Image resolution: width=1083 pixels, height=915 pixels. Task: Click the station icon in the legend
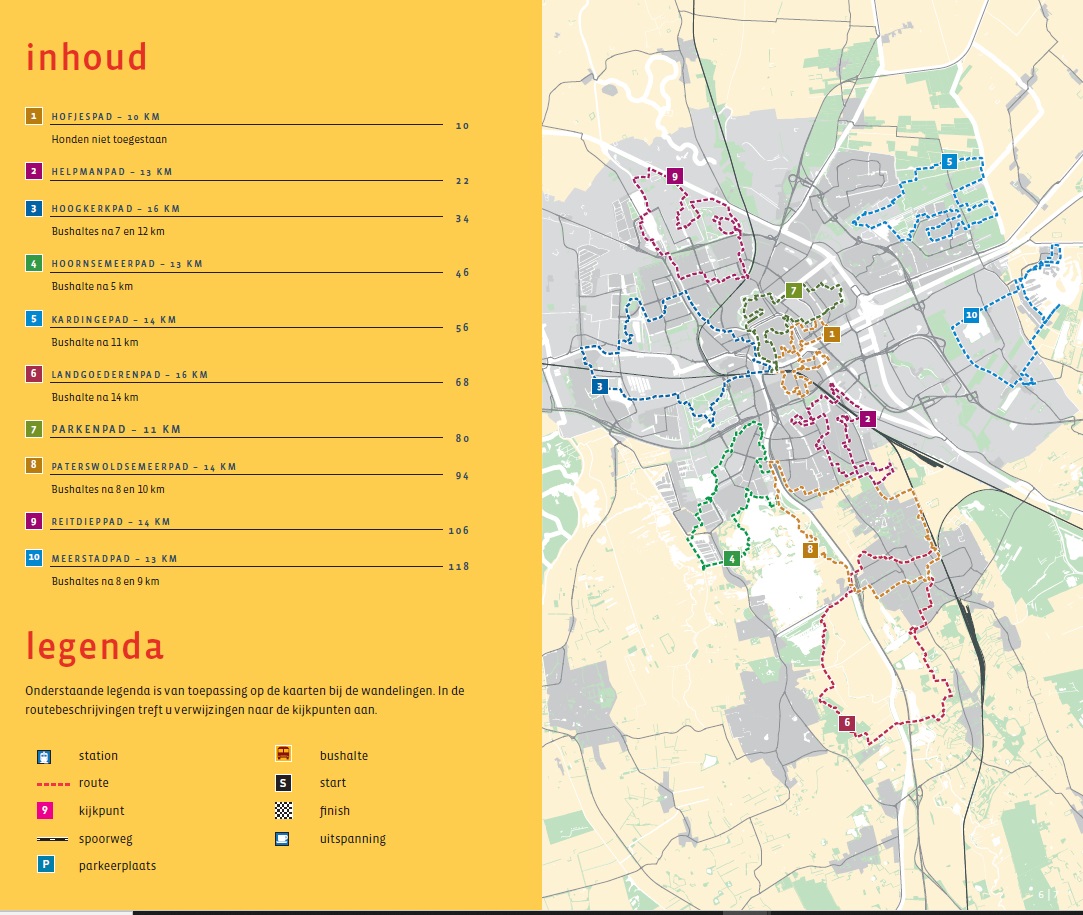tap(44, 756)
